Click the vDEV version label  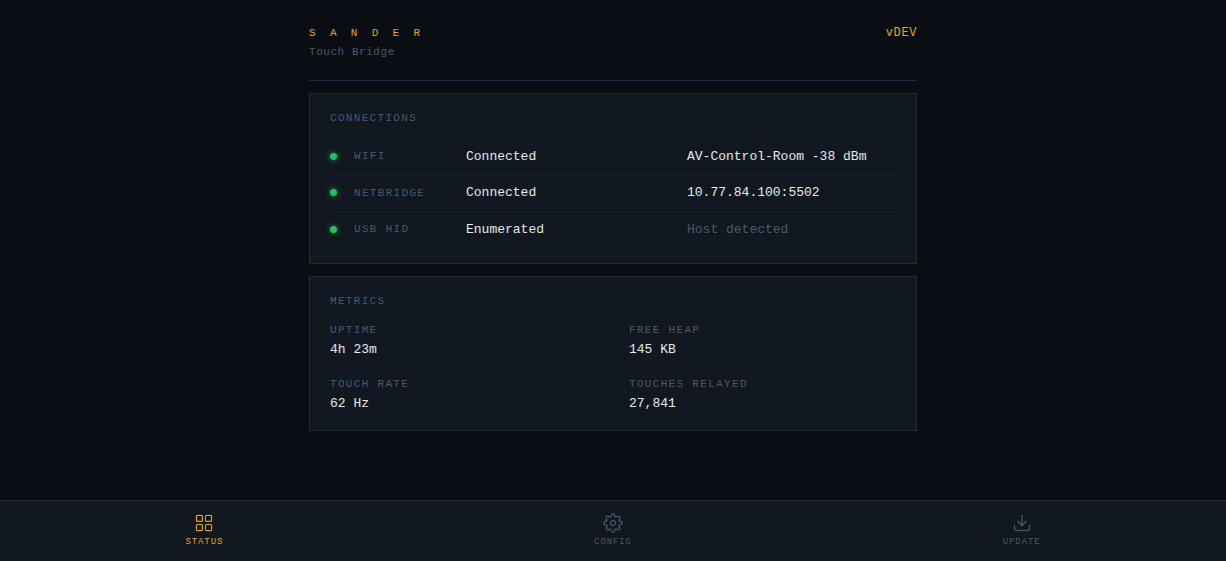pyautogui.click(x=901, y=32)
